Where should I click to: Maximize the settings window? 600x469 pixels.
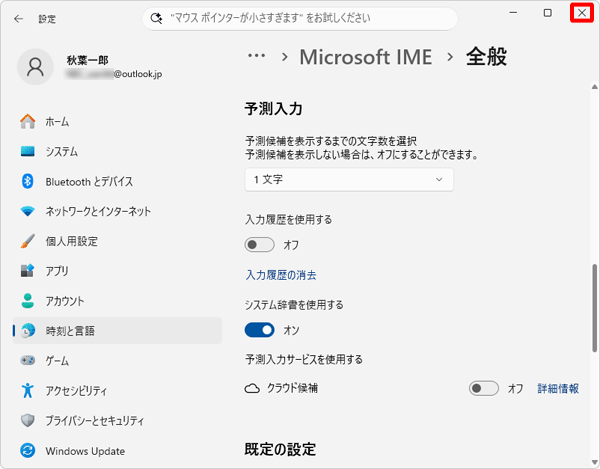tap(548, 13)
